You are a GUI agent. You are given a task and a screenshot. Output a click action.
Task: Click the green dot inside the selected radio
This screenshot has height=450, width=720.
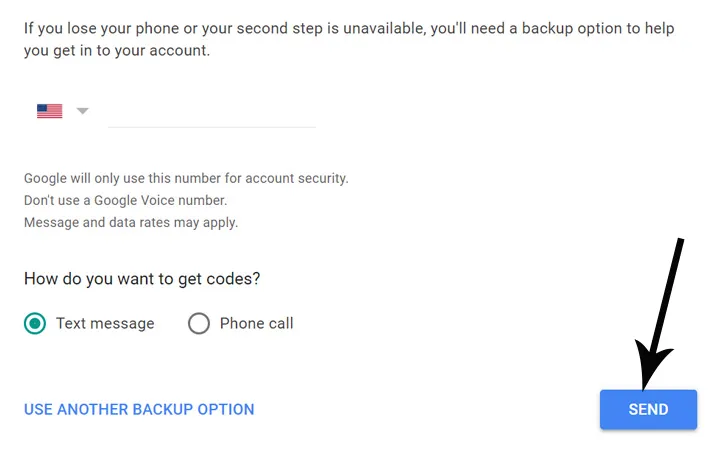pyautogui.click(x=35, y=323)
